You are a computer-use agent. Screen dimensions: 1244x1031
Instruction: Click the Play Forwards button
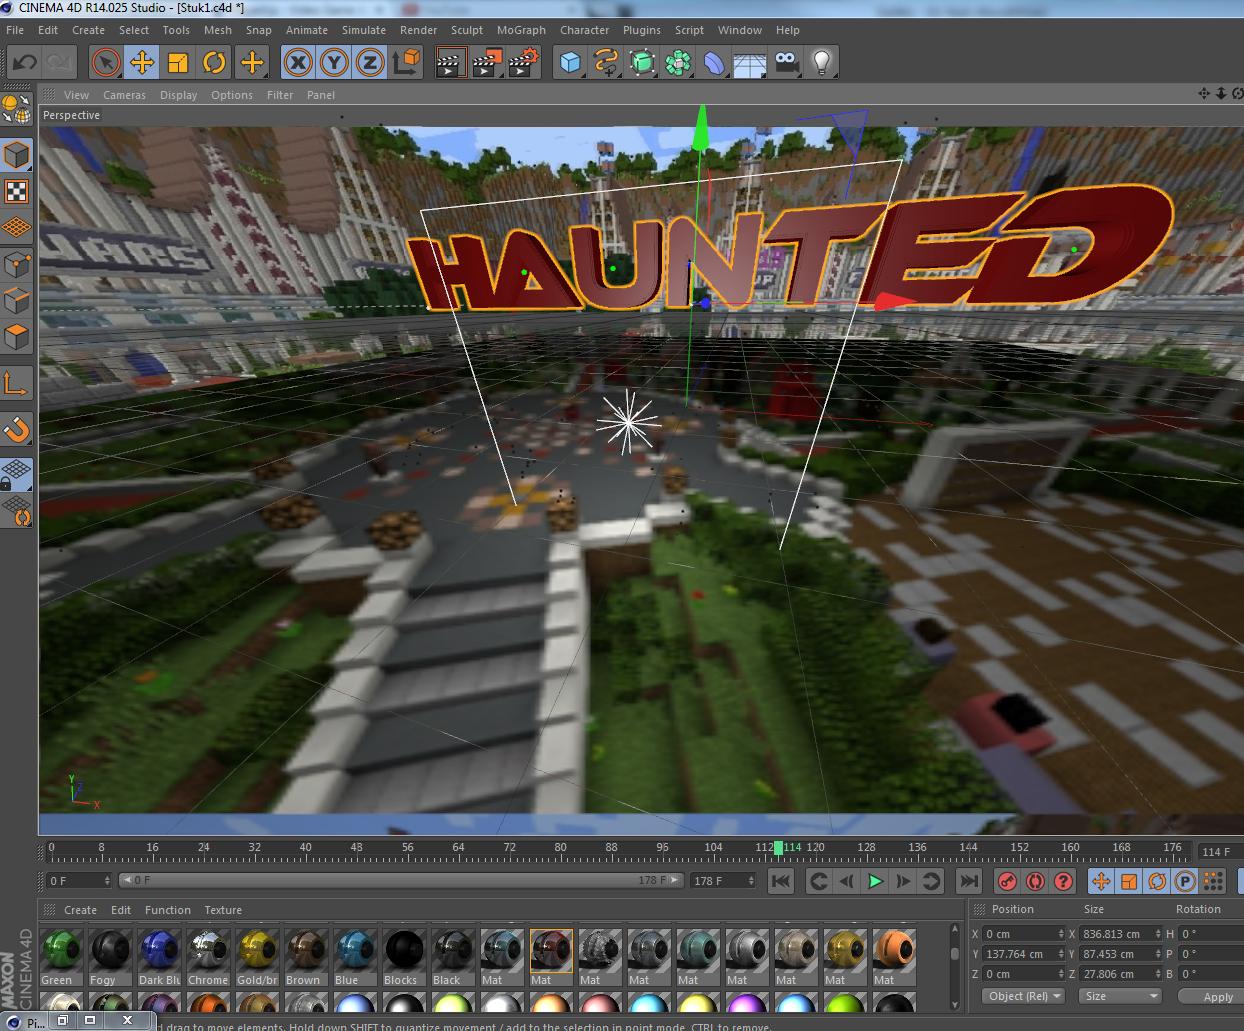coord(875,881)
